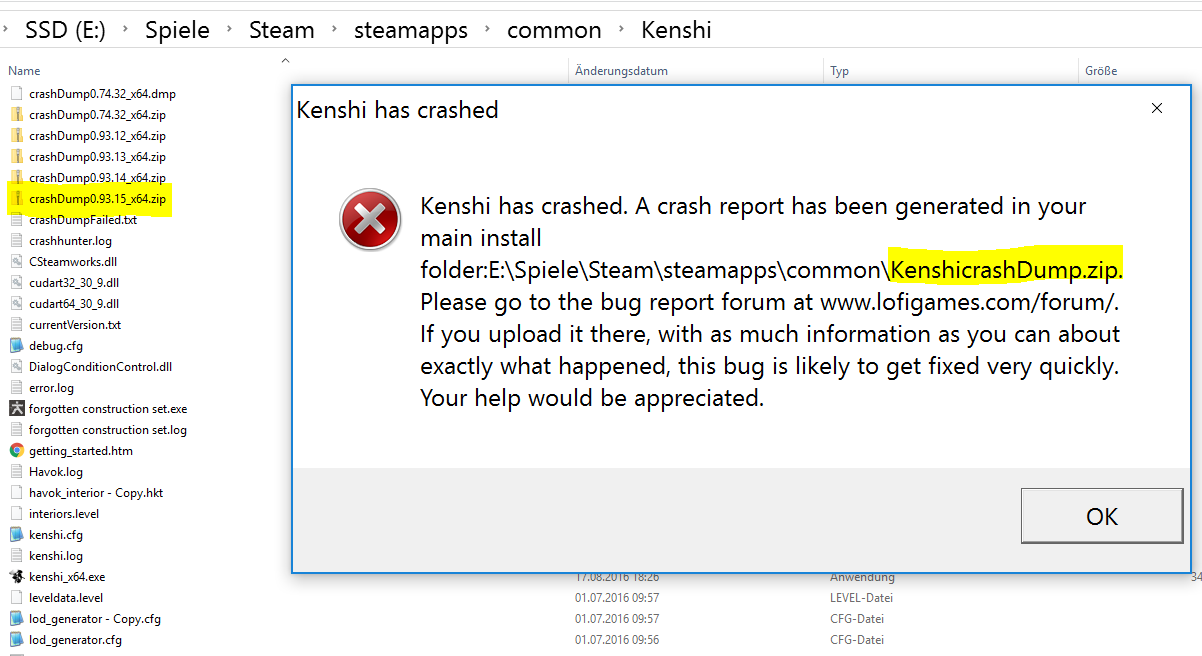Select crashDump0.93.14_x64.zip archive icon

(16, 177)
